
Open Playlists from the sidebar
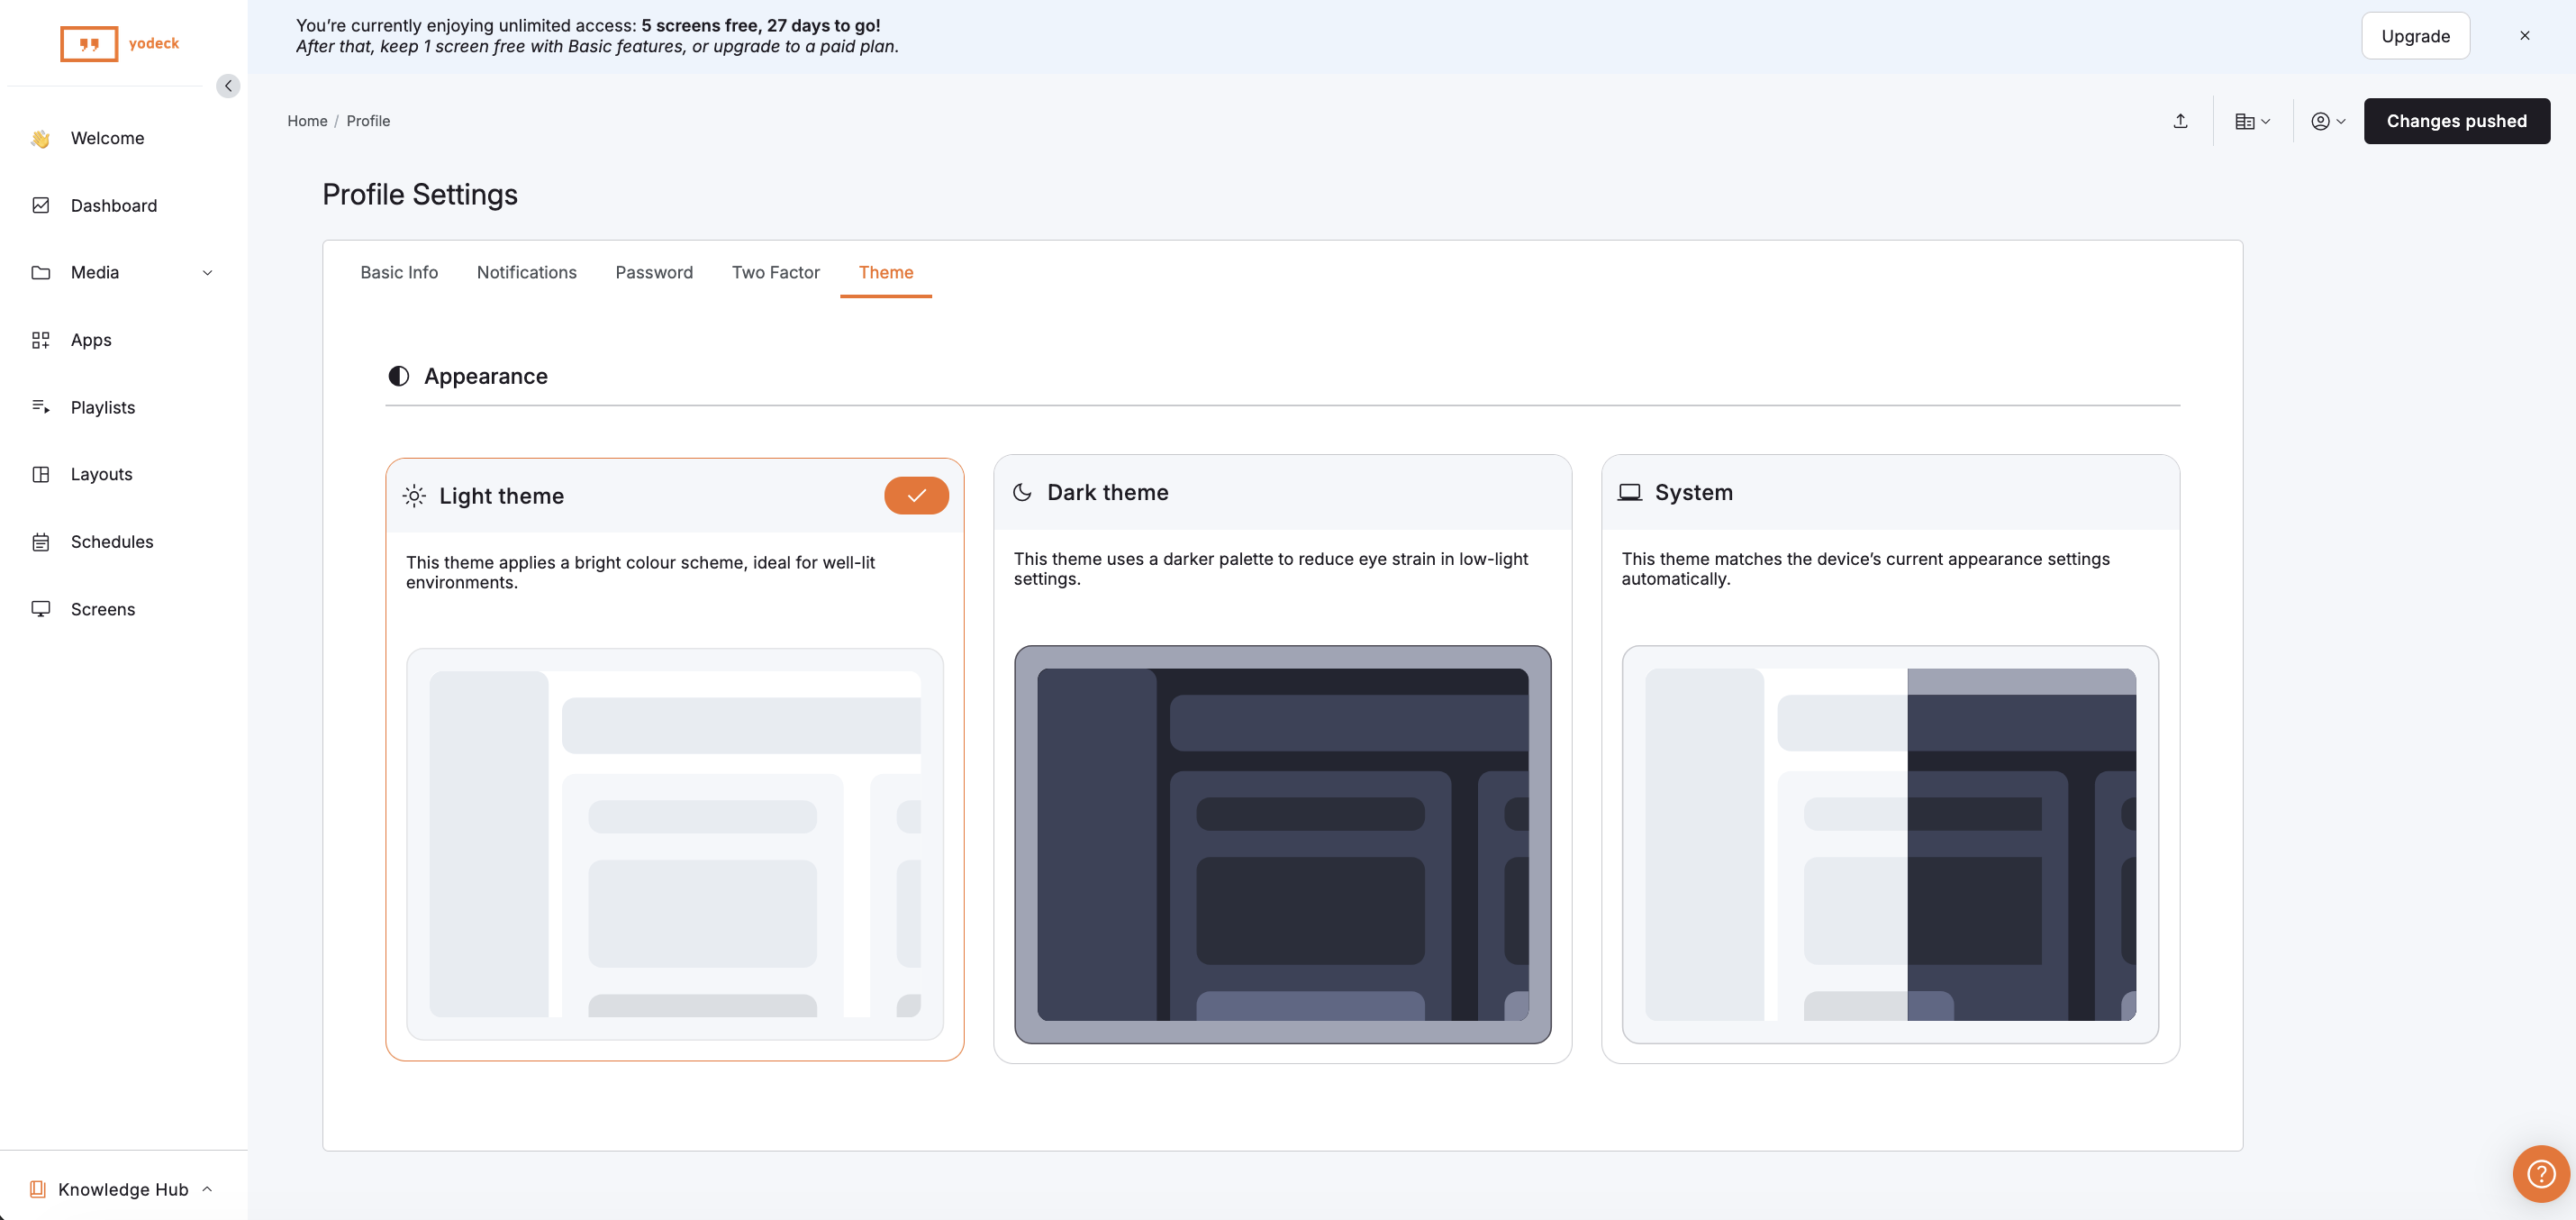pos(102,407)
